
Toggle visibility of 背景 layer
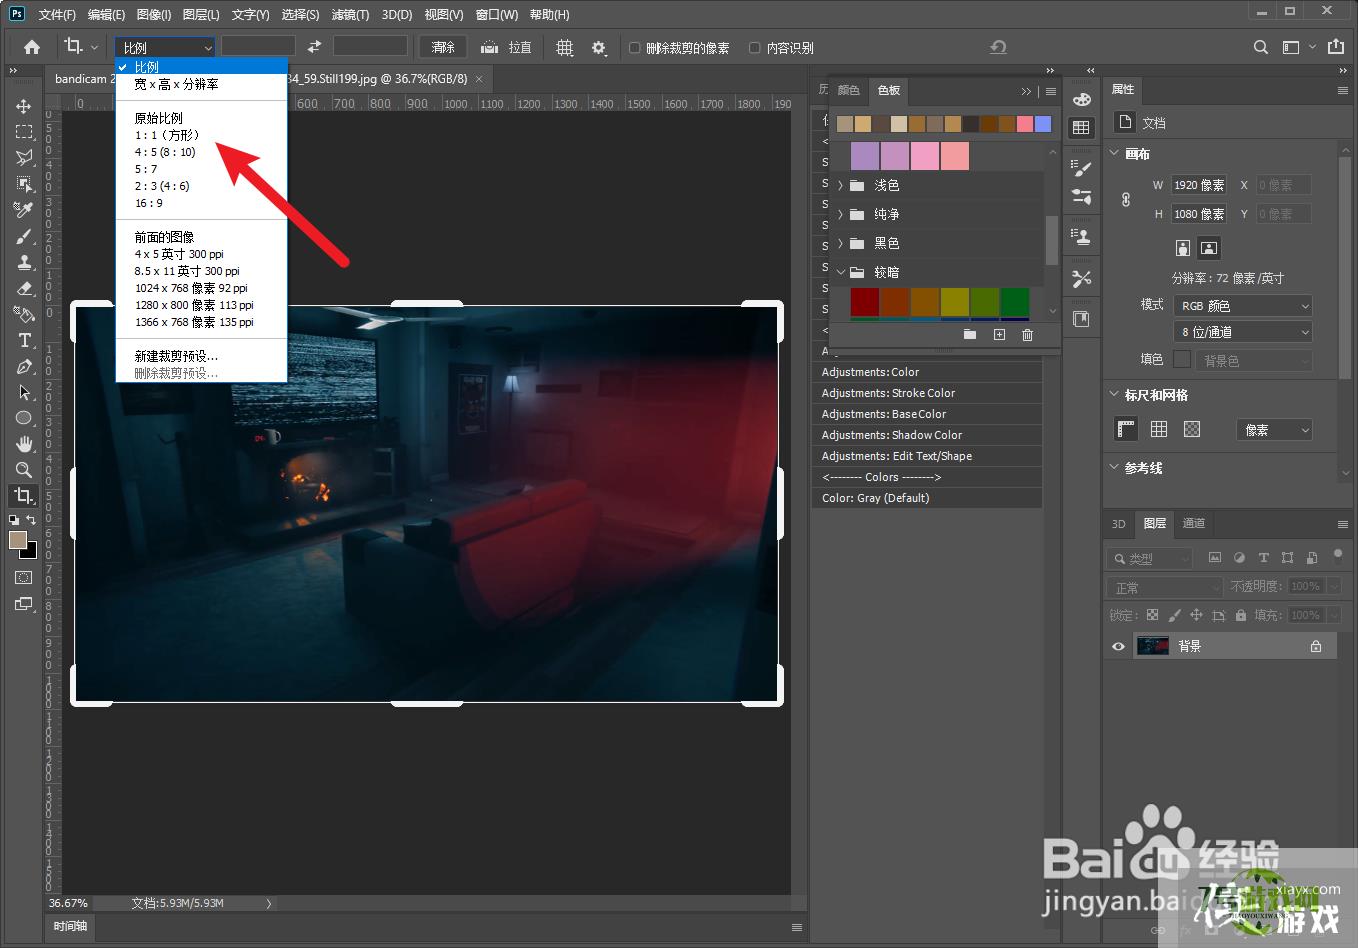click(1118, 646)
